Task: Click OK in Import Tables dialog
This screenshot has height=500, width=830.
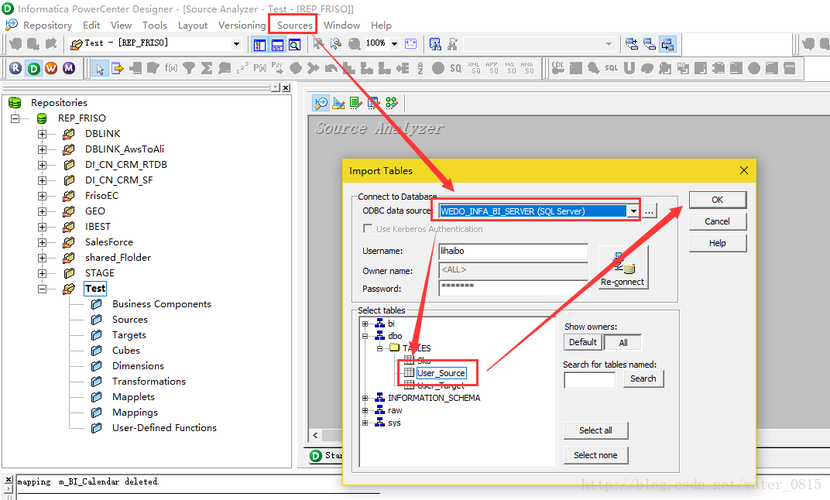Action: 717,199
